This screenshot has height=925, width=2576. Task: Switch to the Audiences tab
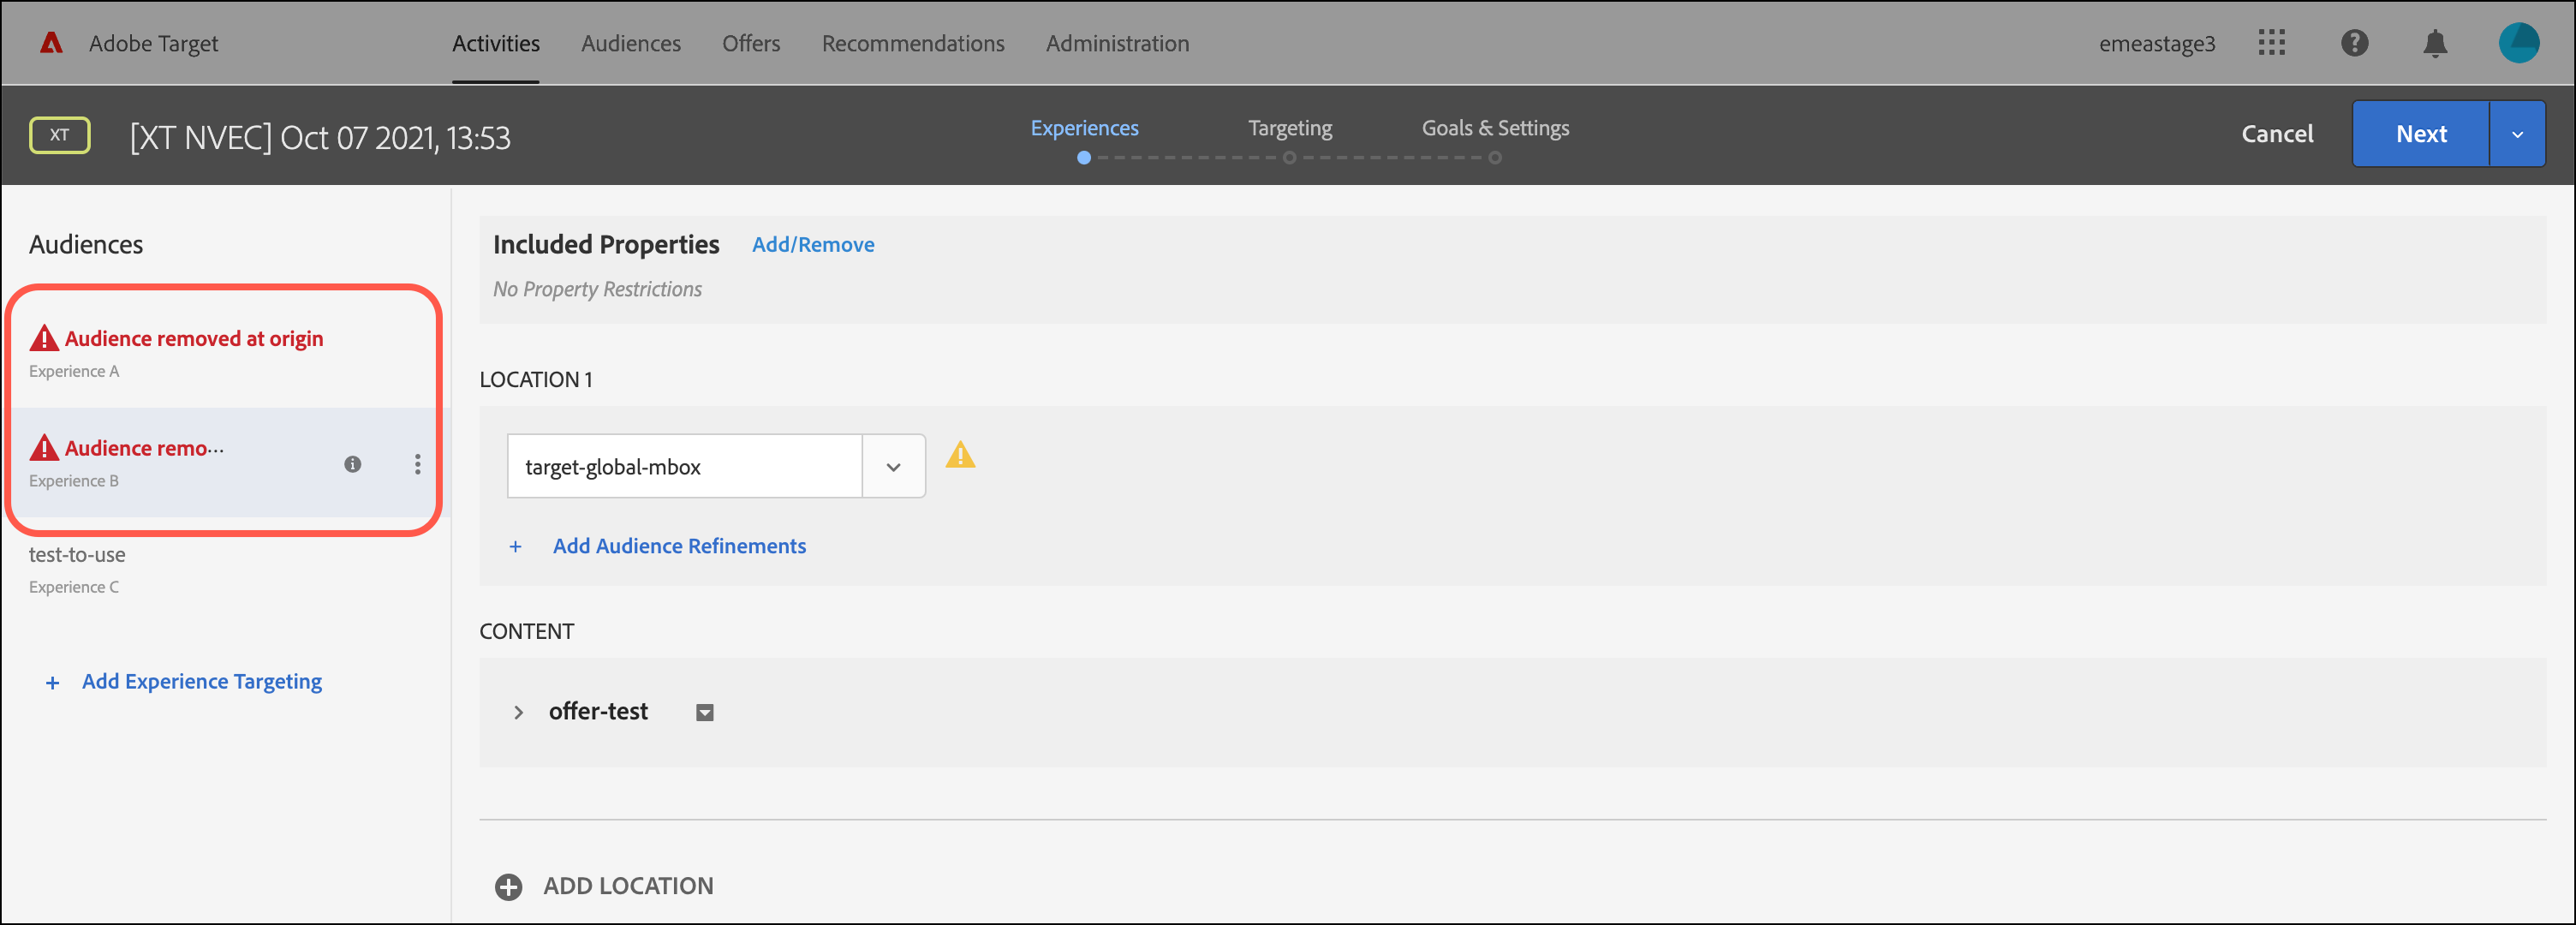(631, 43)
